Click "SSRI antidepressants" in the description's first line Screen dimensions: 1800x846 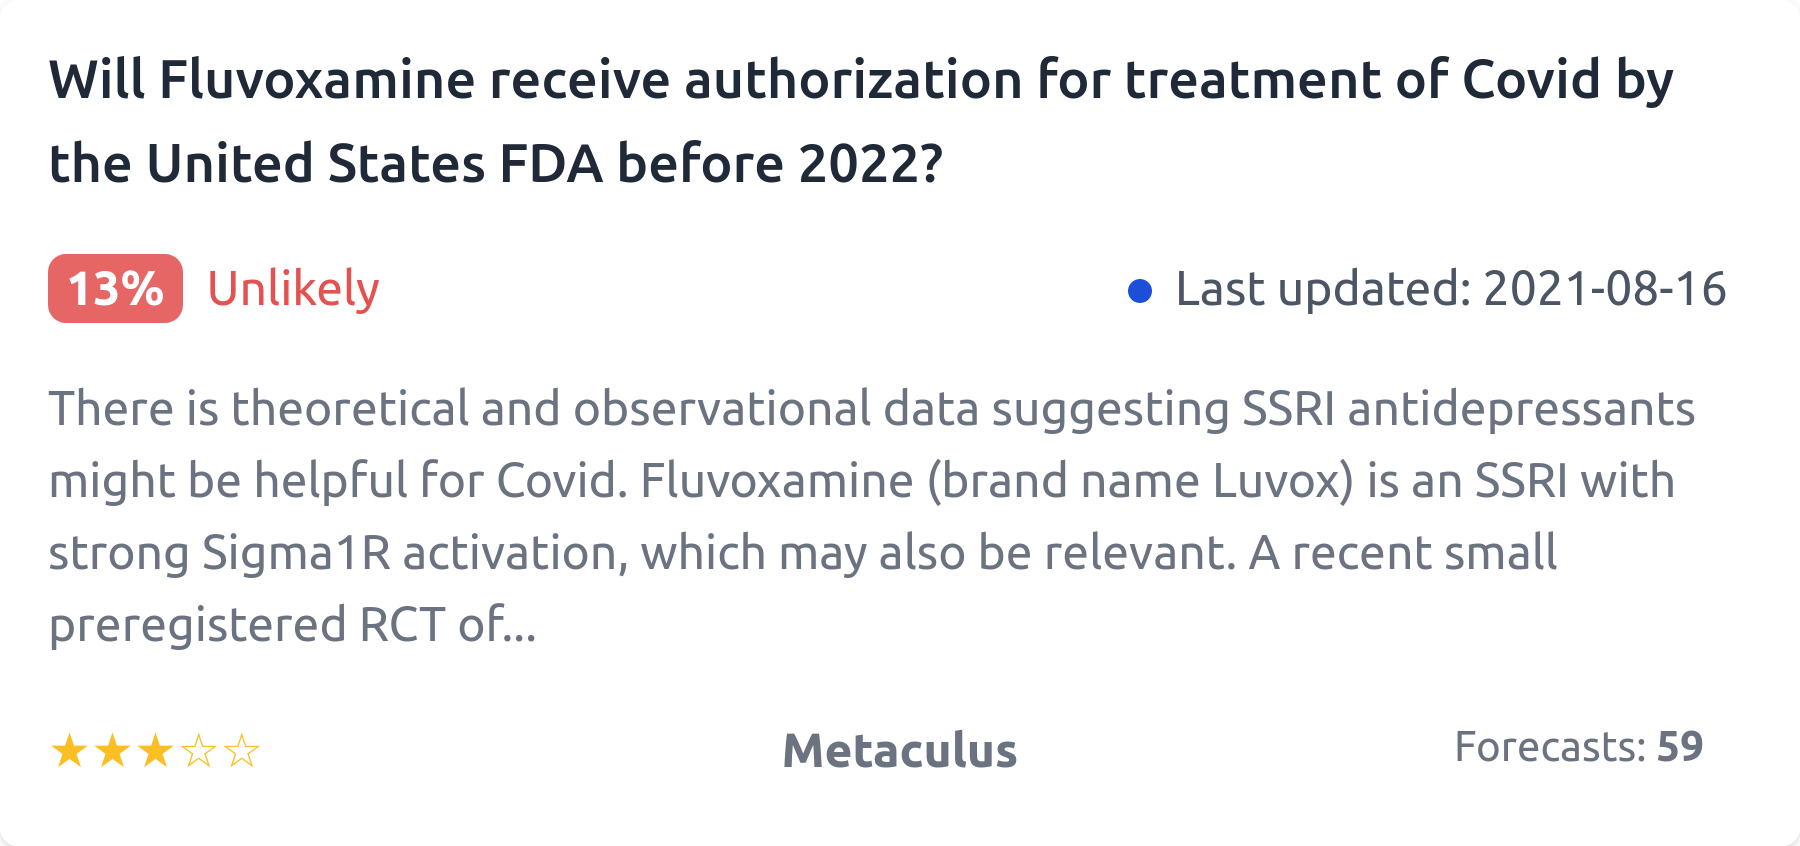click(1468, 409)
